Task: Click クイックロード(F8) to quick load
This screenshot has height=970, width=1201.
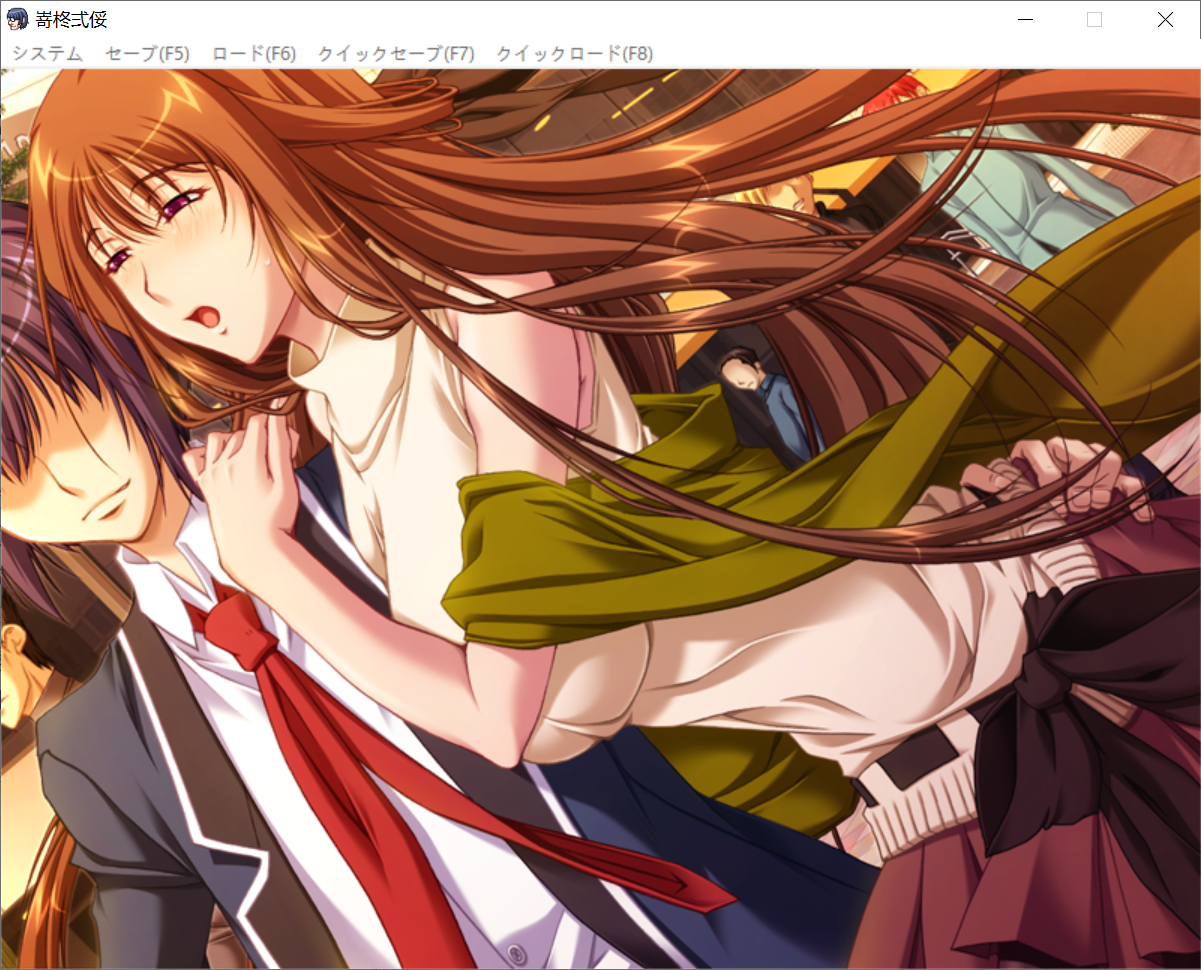Action: (575, 54)
